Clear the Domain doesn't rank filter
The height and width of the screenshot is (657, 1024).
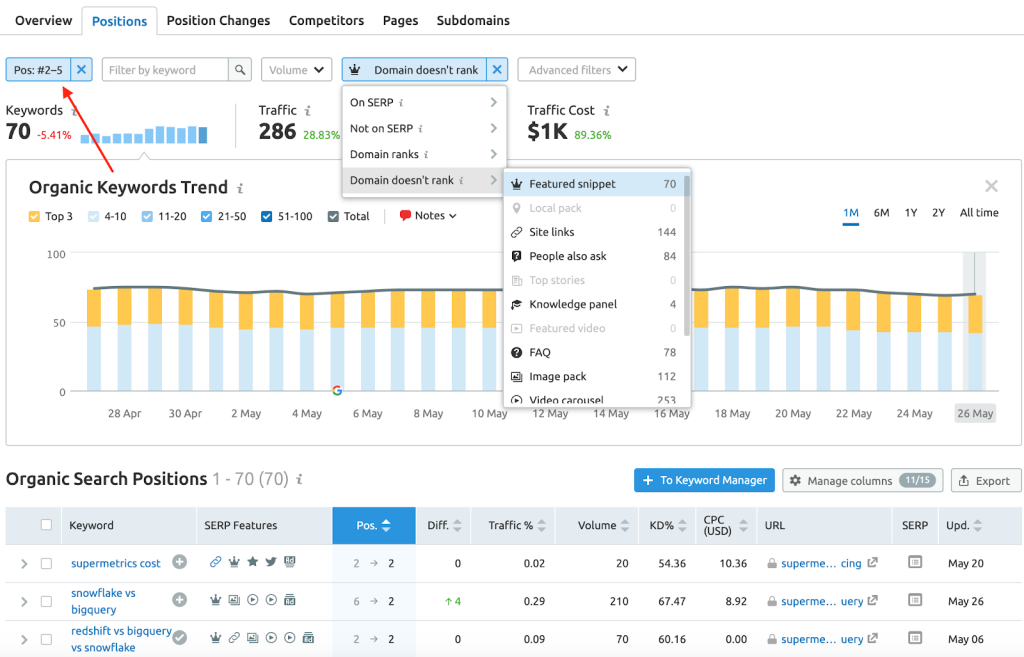pyautogui.click(x=497, y=69)
